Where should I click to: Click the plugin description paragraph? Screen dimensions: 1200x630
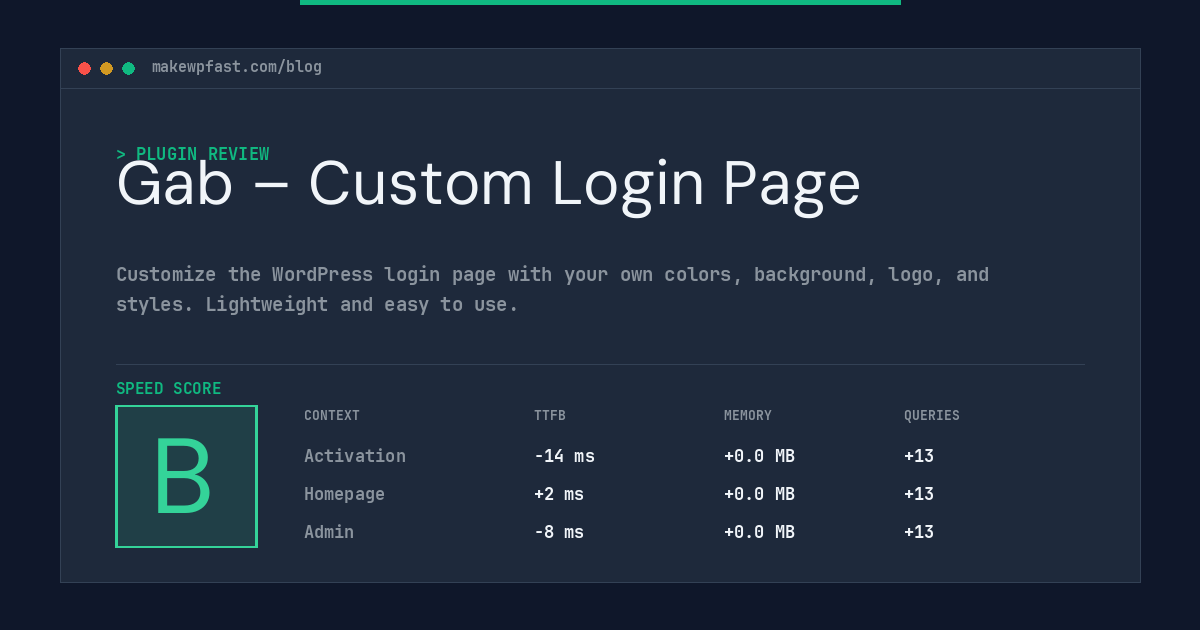coord(552,289)
